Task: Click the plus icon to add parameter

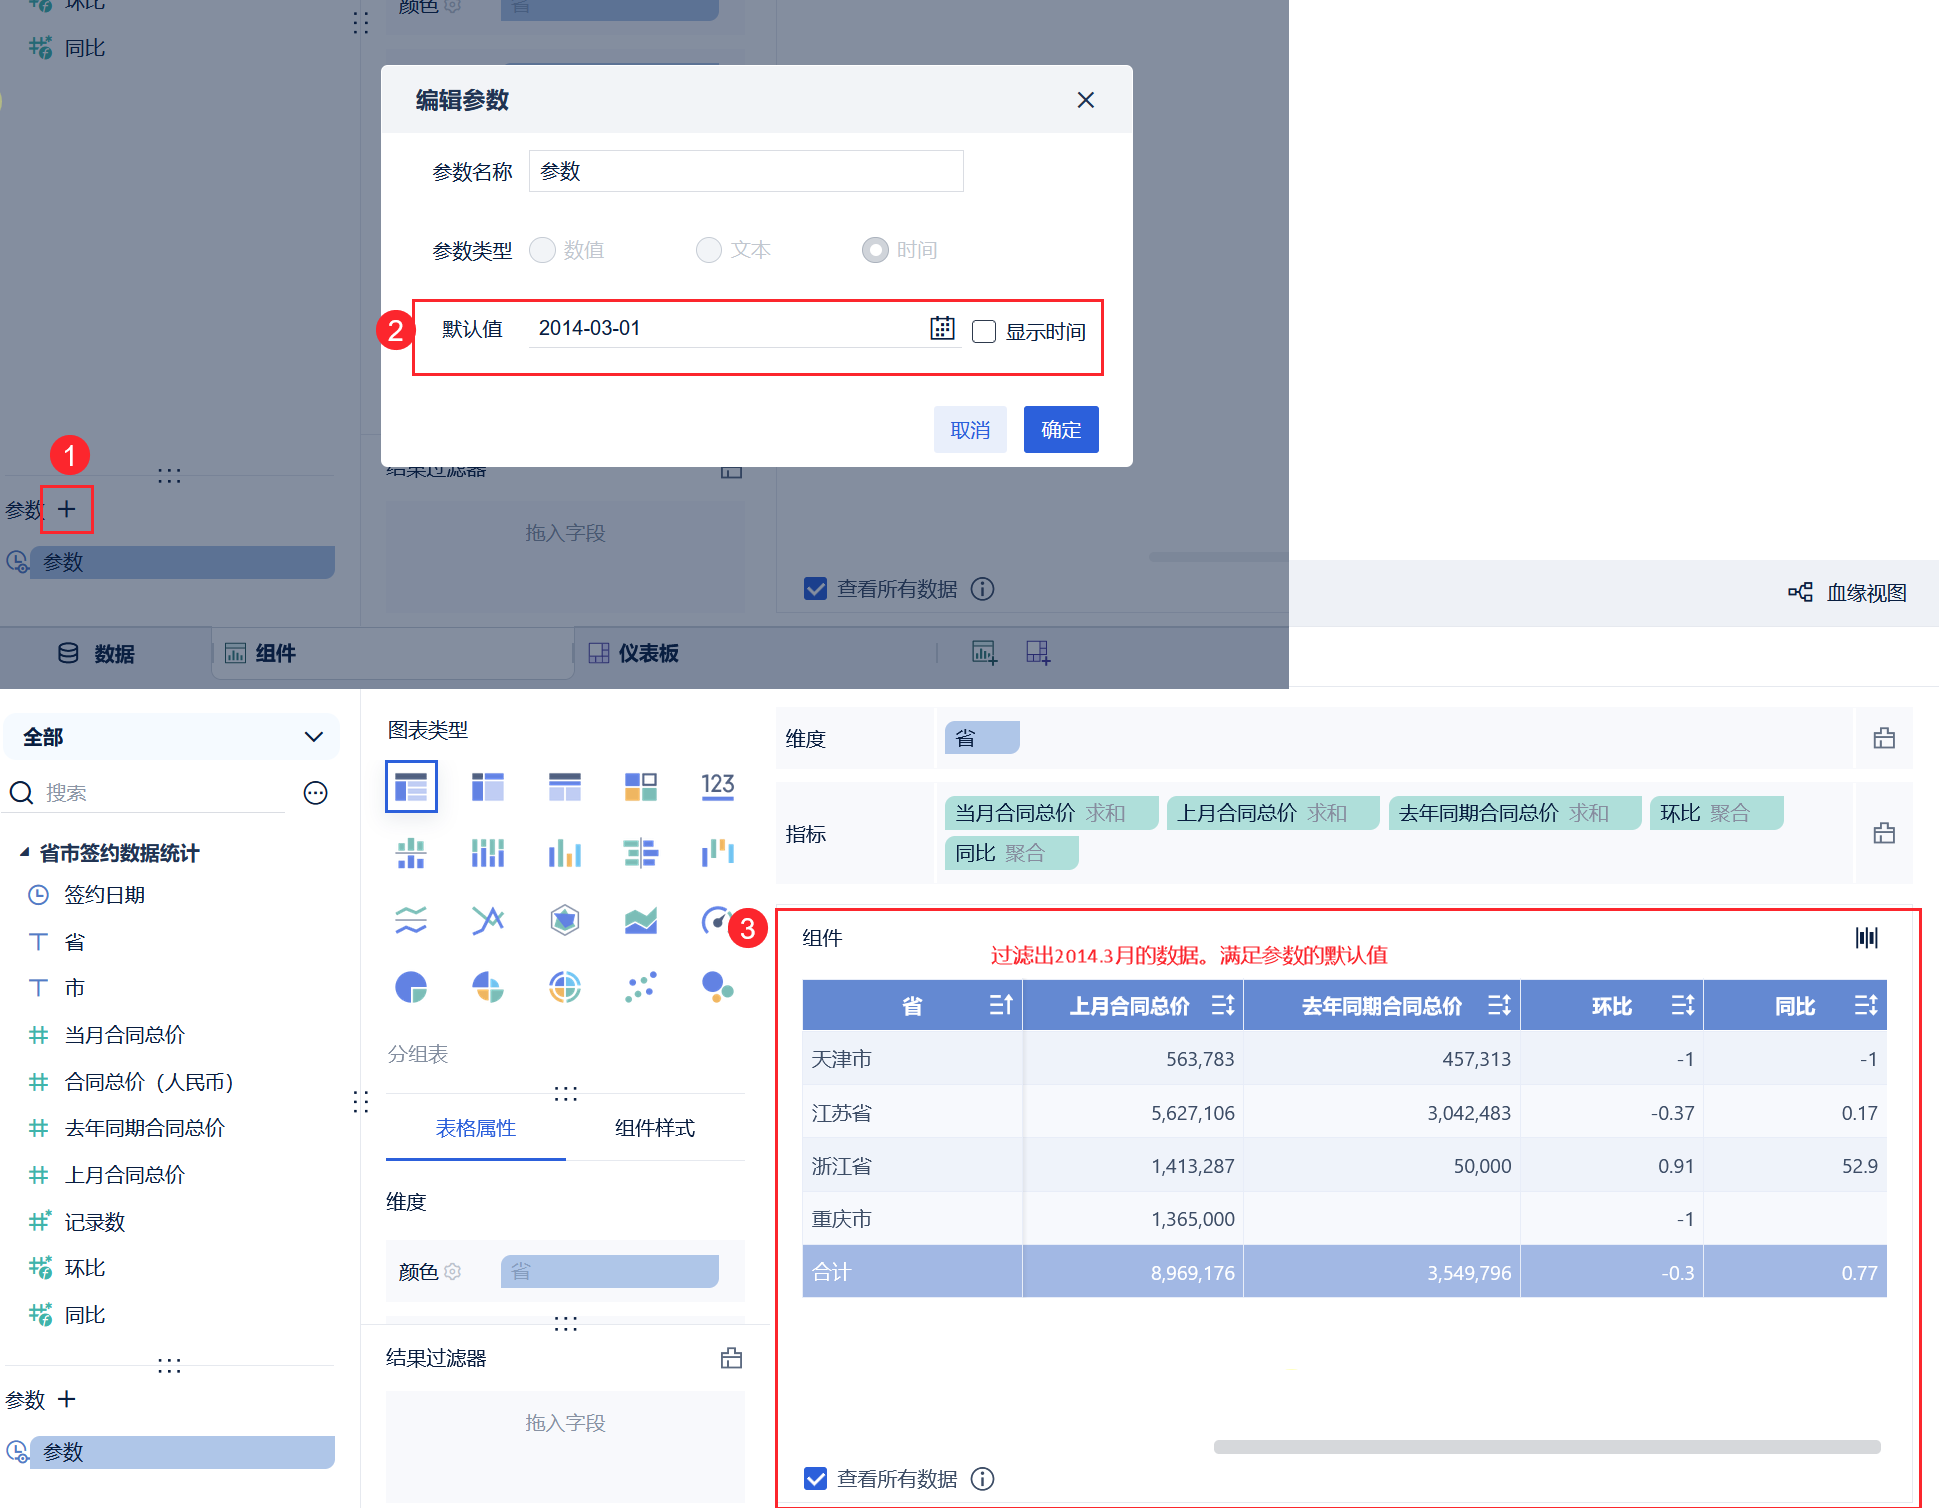Action: (x=67, y=509)
